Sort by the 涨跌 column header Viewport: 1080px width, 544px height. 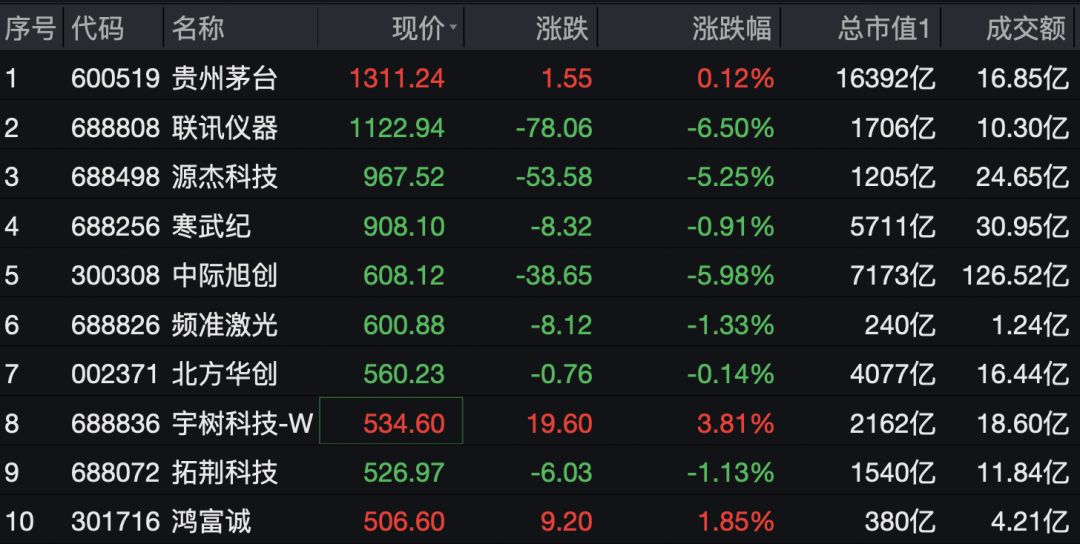point(562,28)
